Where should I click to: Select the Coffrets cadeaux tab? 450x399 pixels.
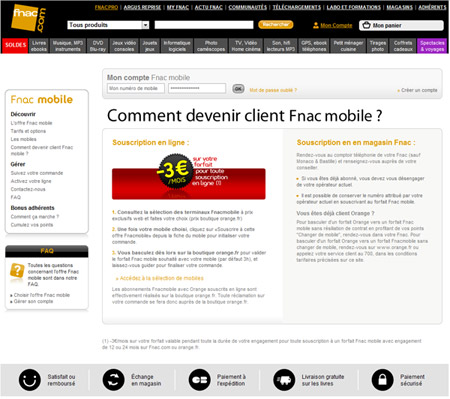[x=403, y=46]
